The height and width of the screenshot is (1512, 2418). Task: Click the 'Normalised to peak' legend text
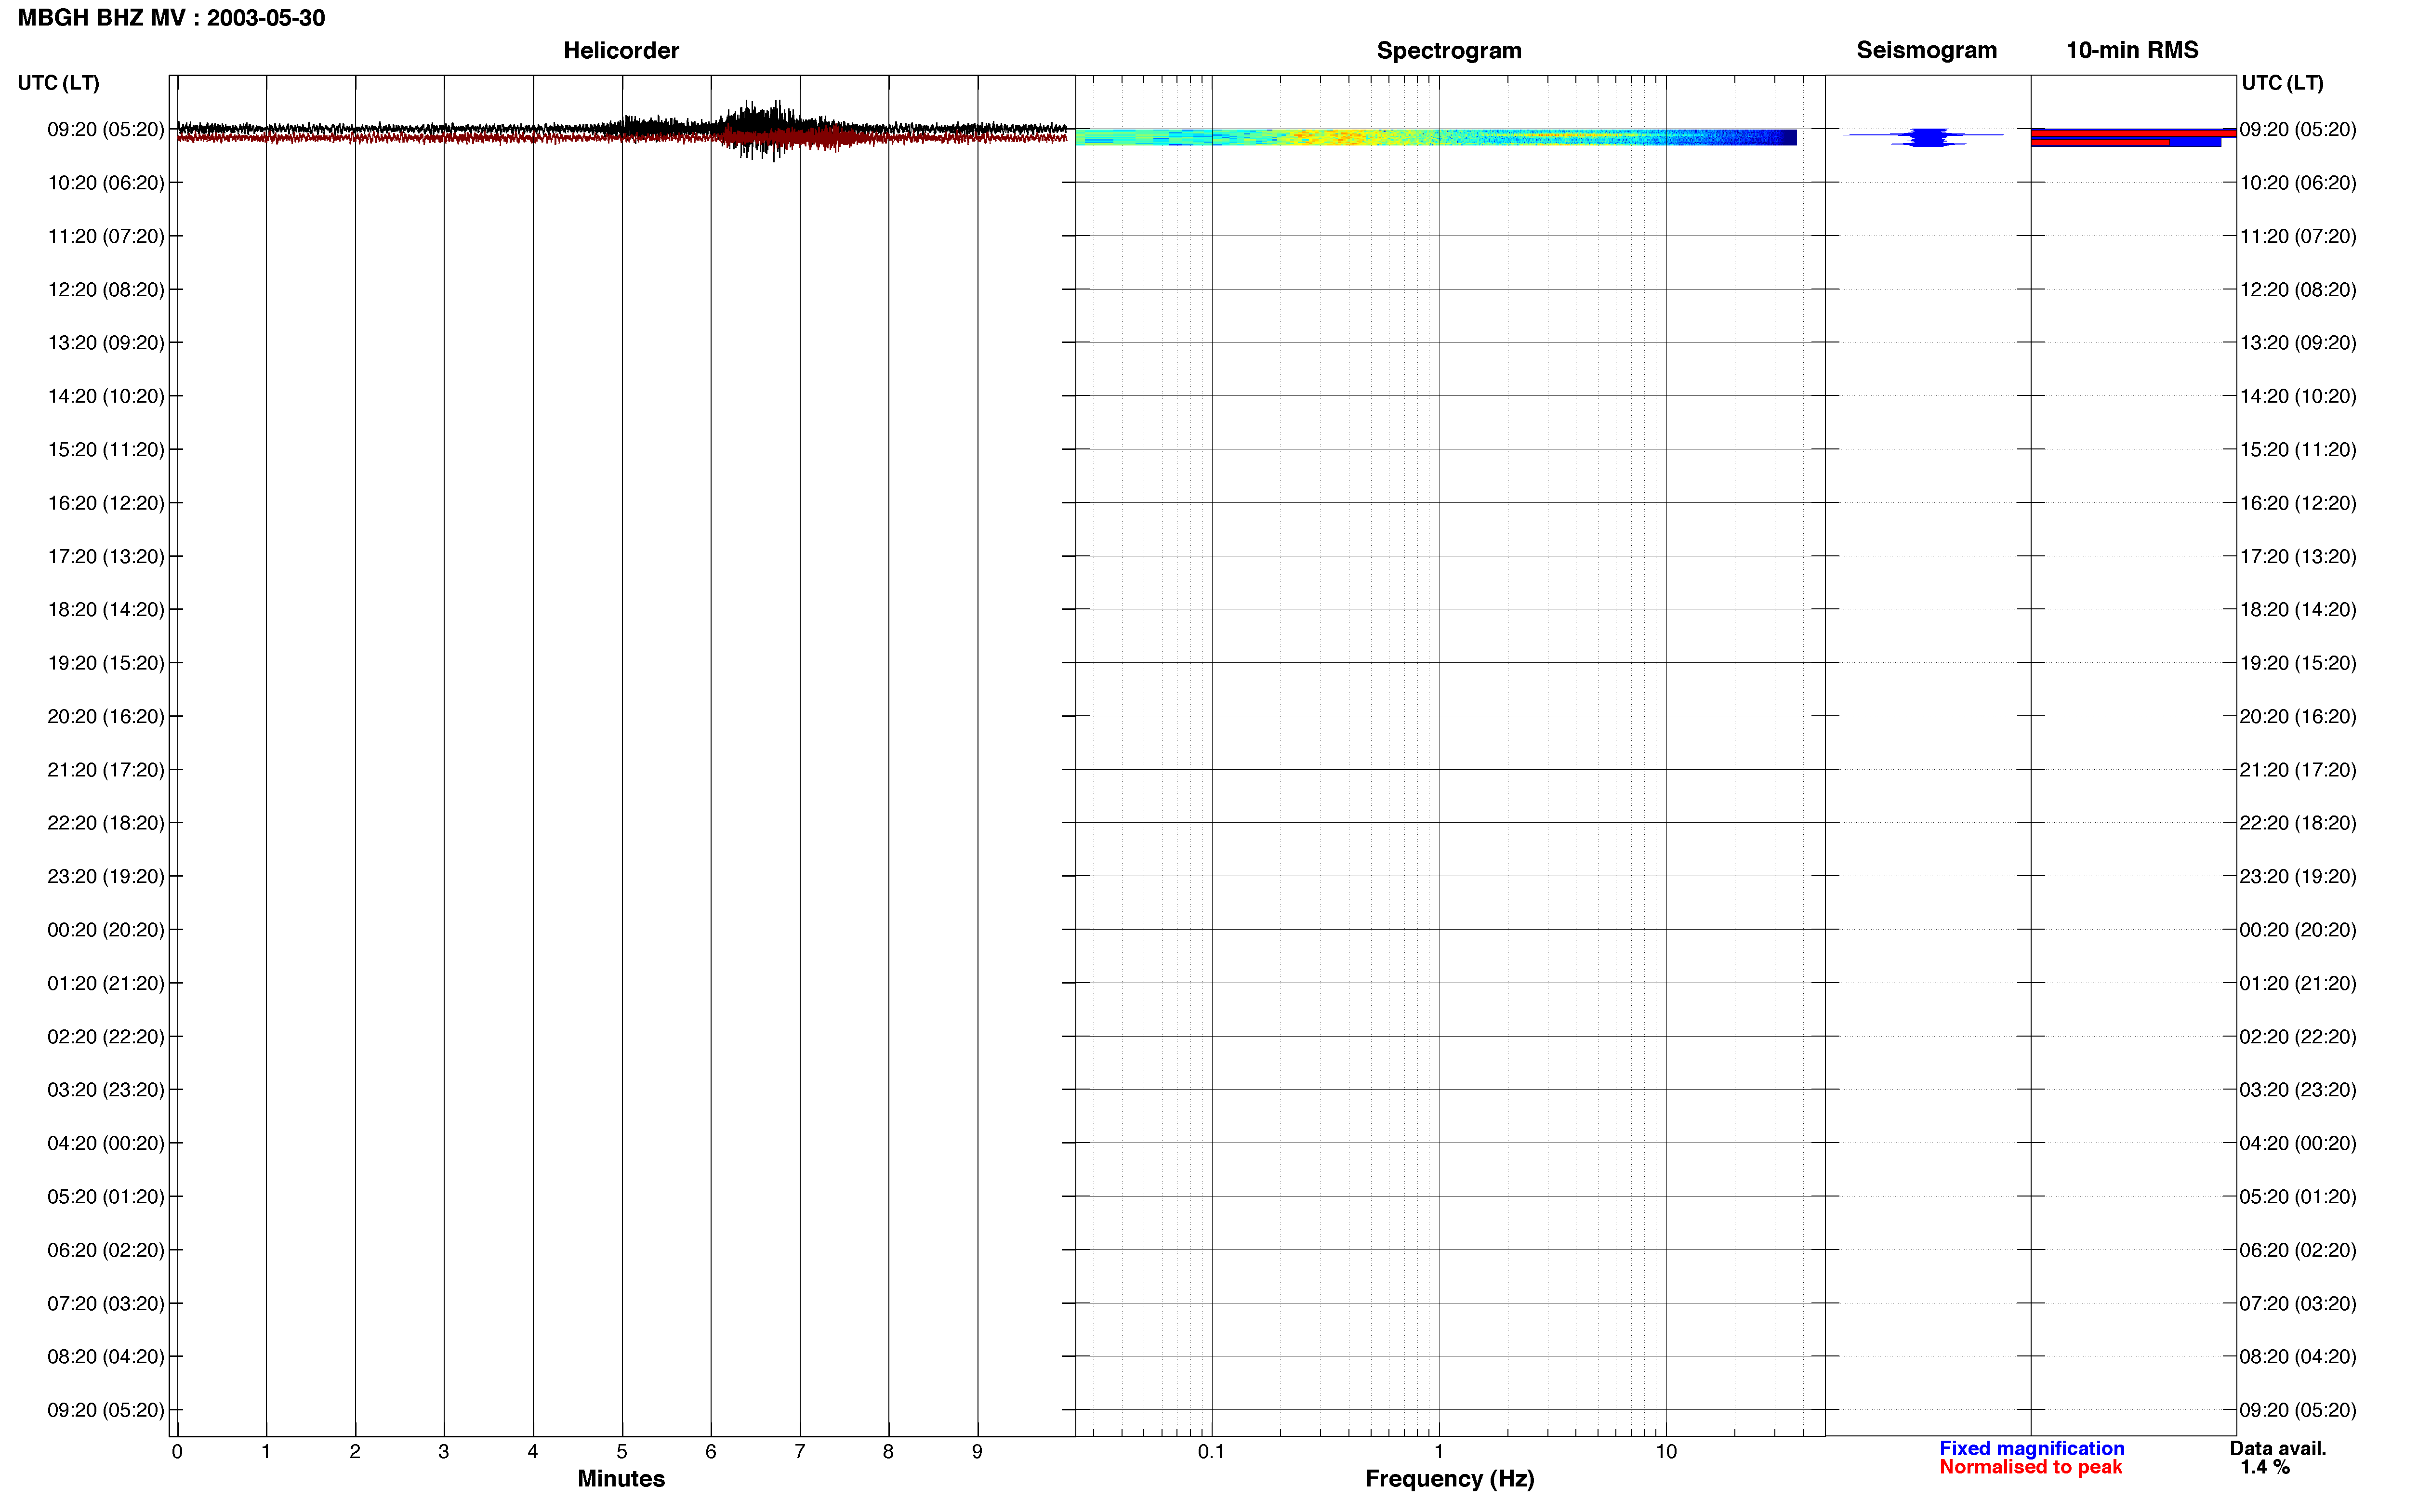click(2030, 1467)
